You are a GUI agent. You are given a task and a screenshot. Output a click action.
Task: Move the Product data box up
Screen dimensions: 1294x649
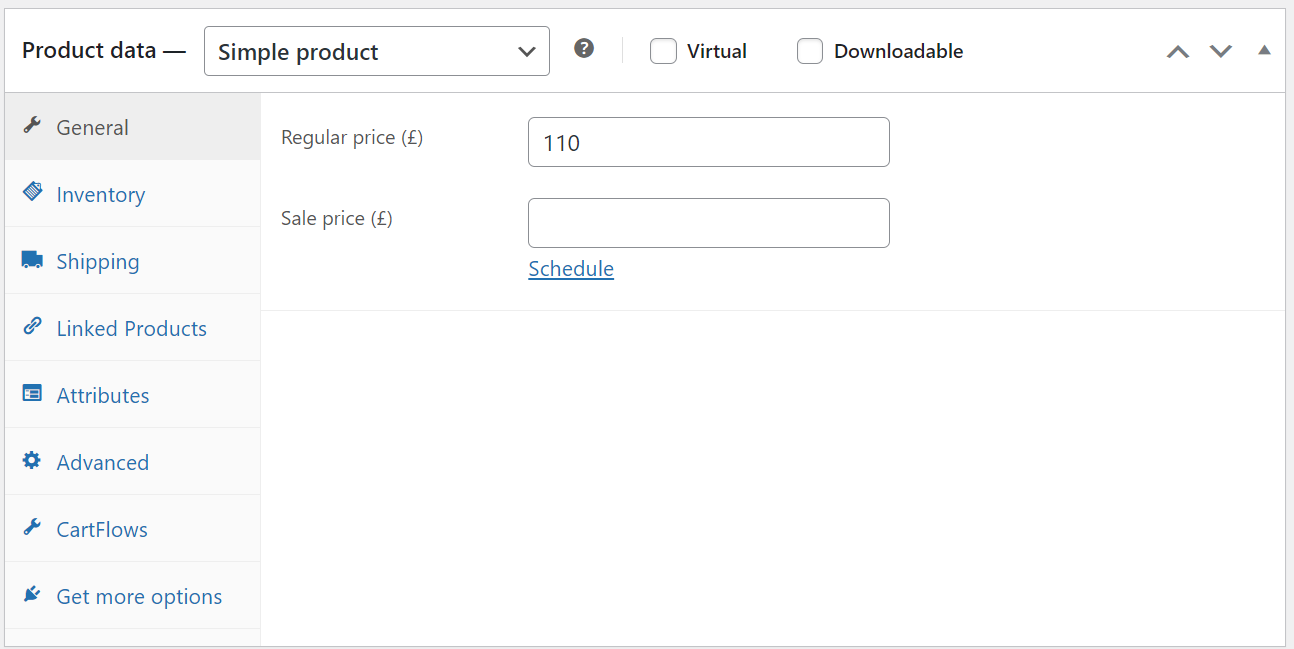point(1177,50)
